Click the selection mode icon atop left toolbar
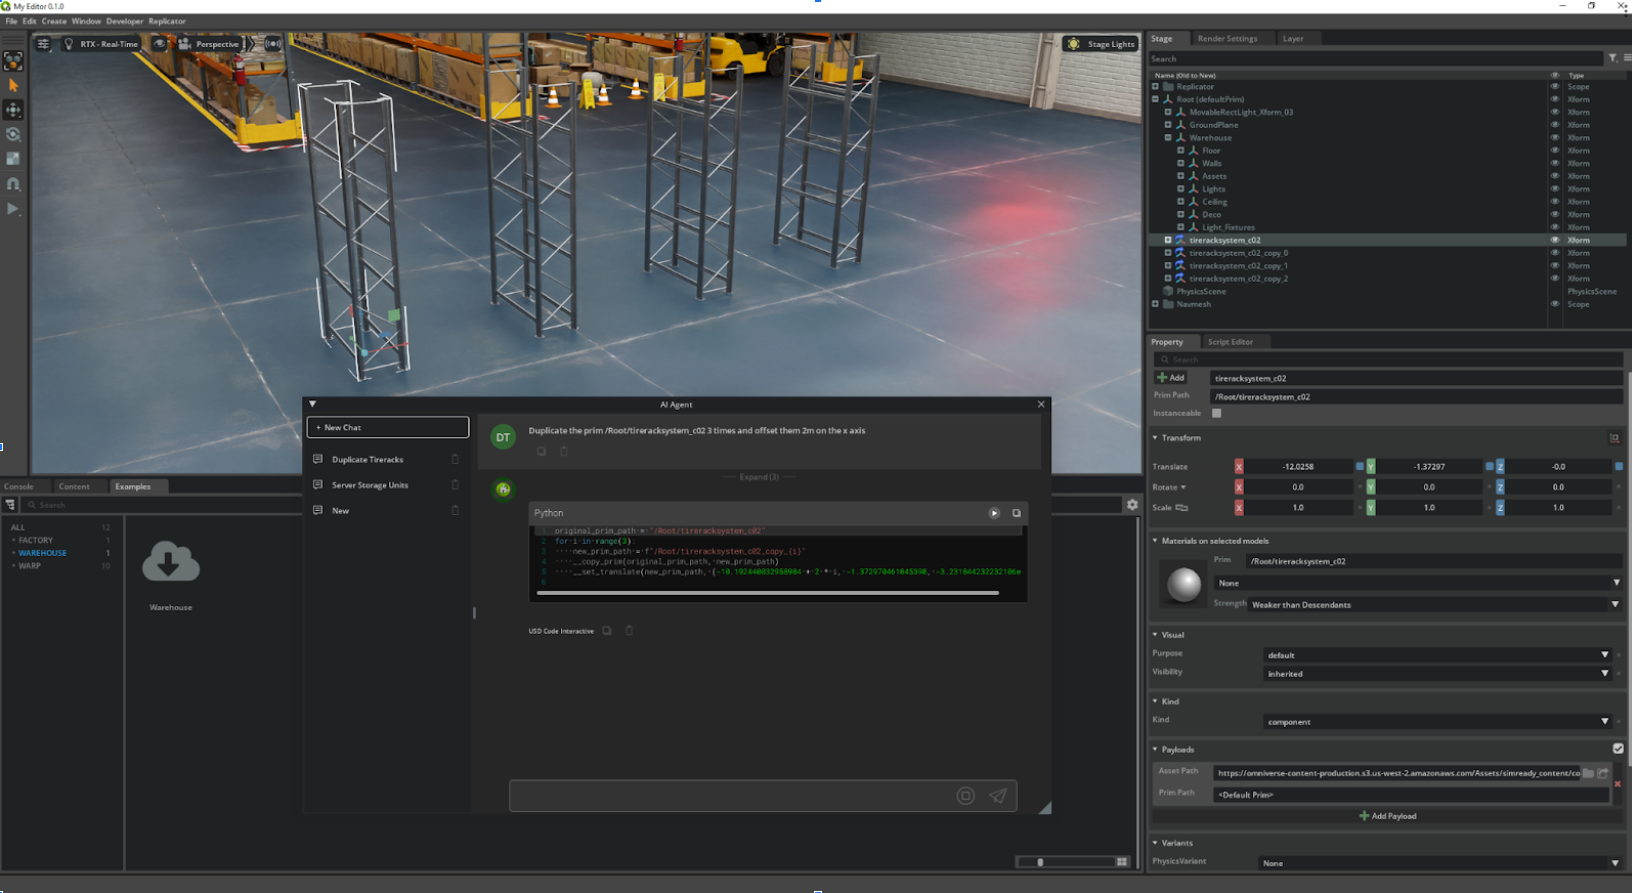The height and width of the screenshot is (893, 1632). pos(13,62)
